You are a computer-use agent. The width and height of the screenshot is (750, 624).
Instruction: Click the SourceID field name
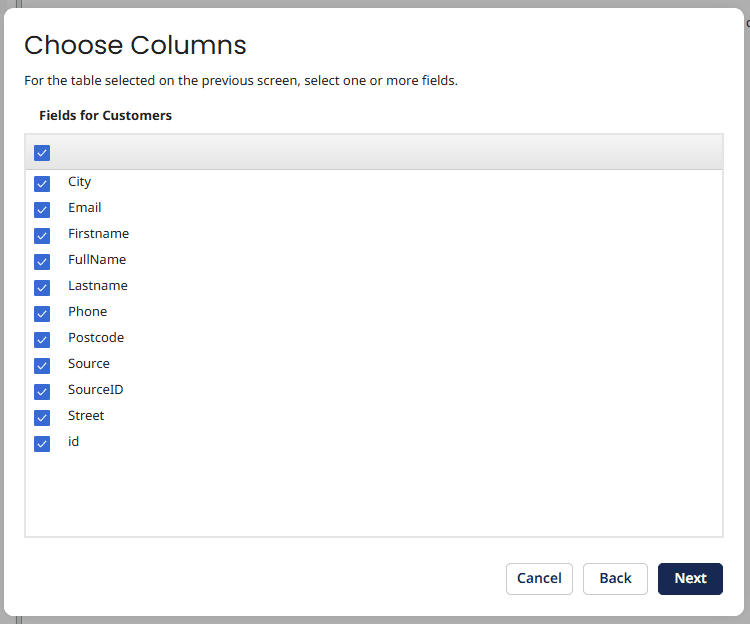(96, 390)
